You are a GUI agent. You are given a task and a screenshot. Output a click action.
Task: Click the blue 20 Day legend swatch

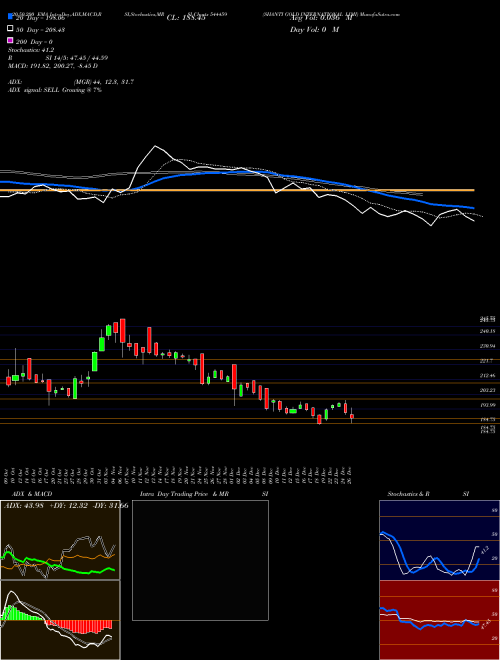[x=10, y=17]
